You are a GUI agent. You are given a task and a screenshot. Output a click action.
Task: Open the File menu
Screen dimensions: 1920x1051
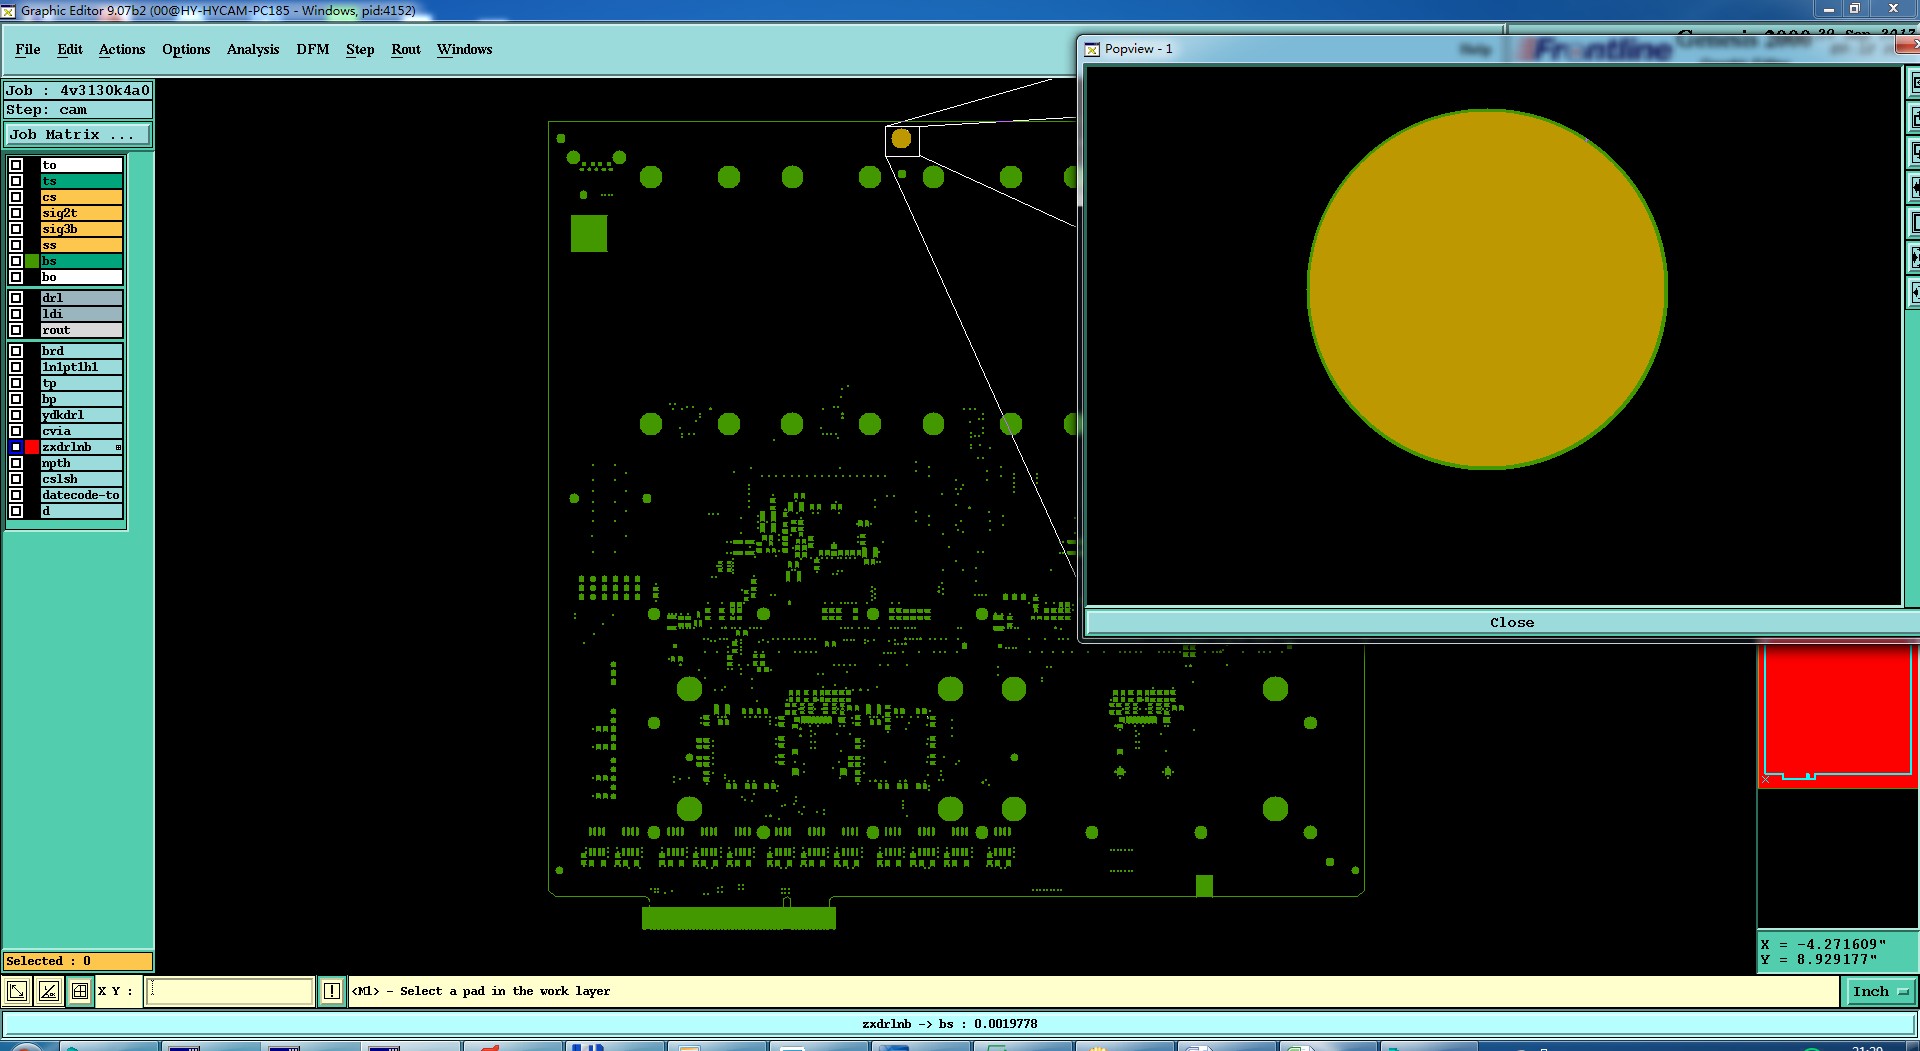[28, 49]
